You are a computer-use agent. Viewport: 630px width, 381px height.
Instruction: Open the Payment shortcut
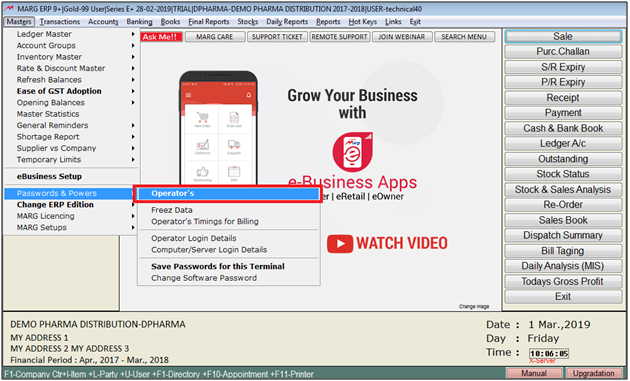pos(563,113)
